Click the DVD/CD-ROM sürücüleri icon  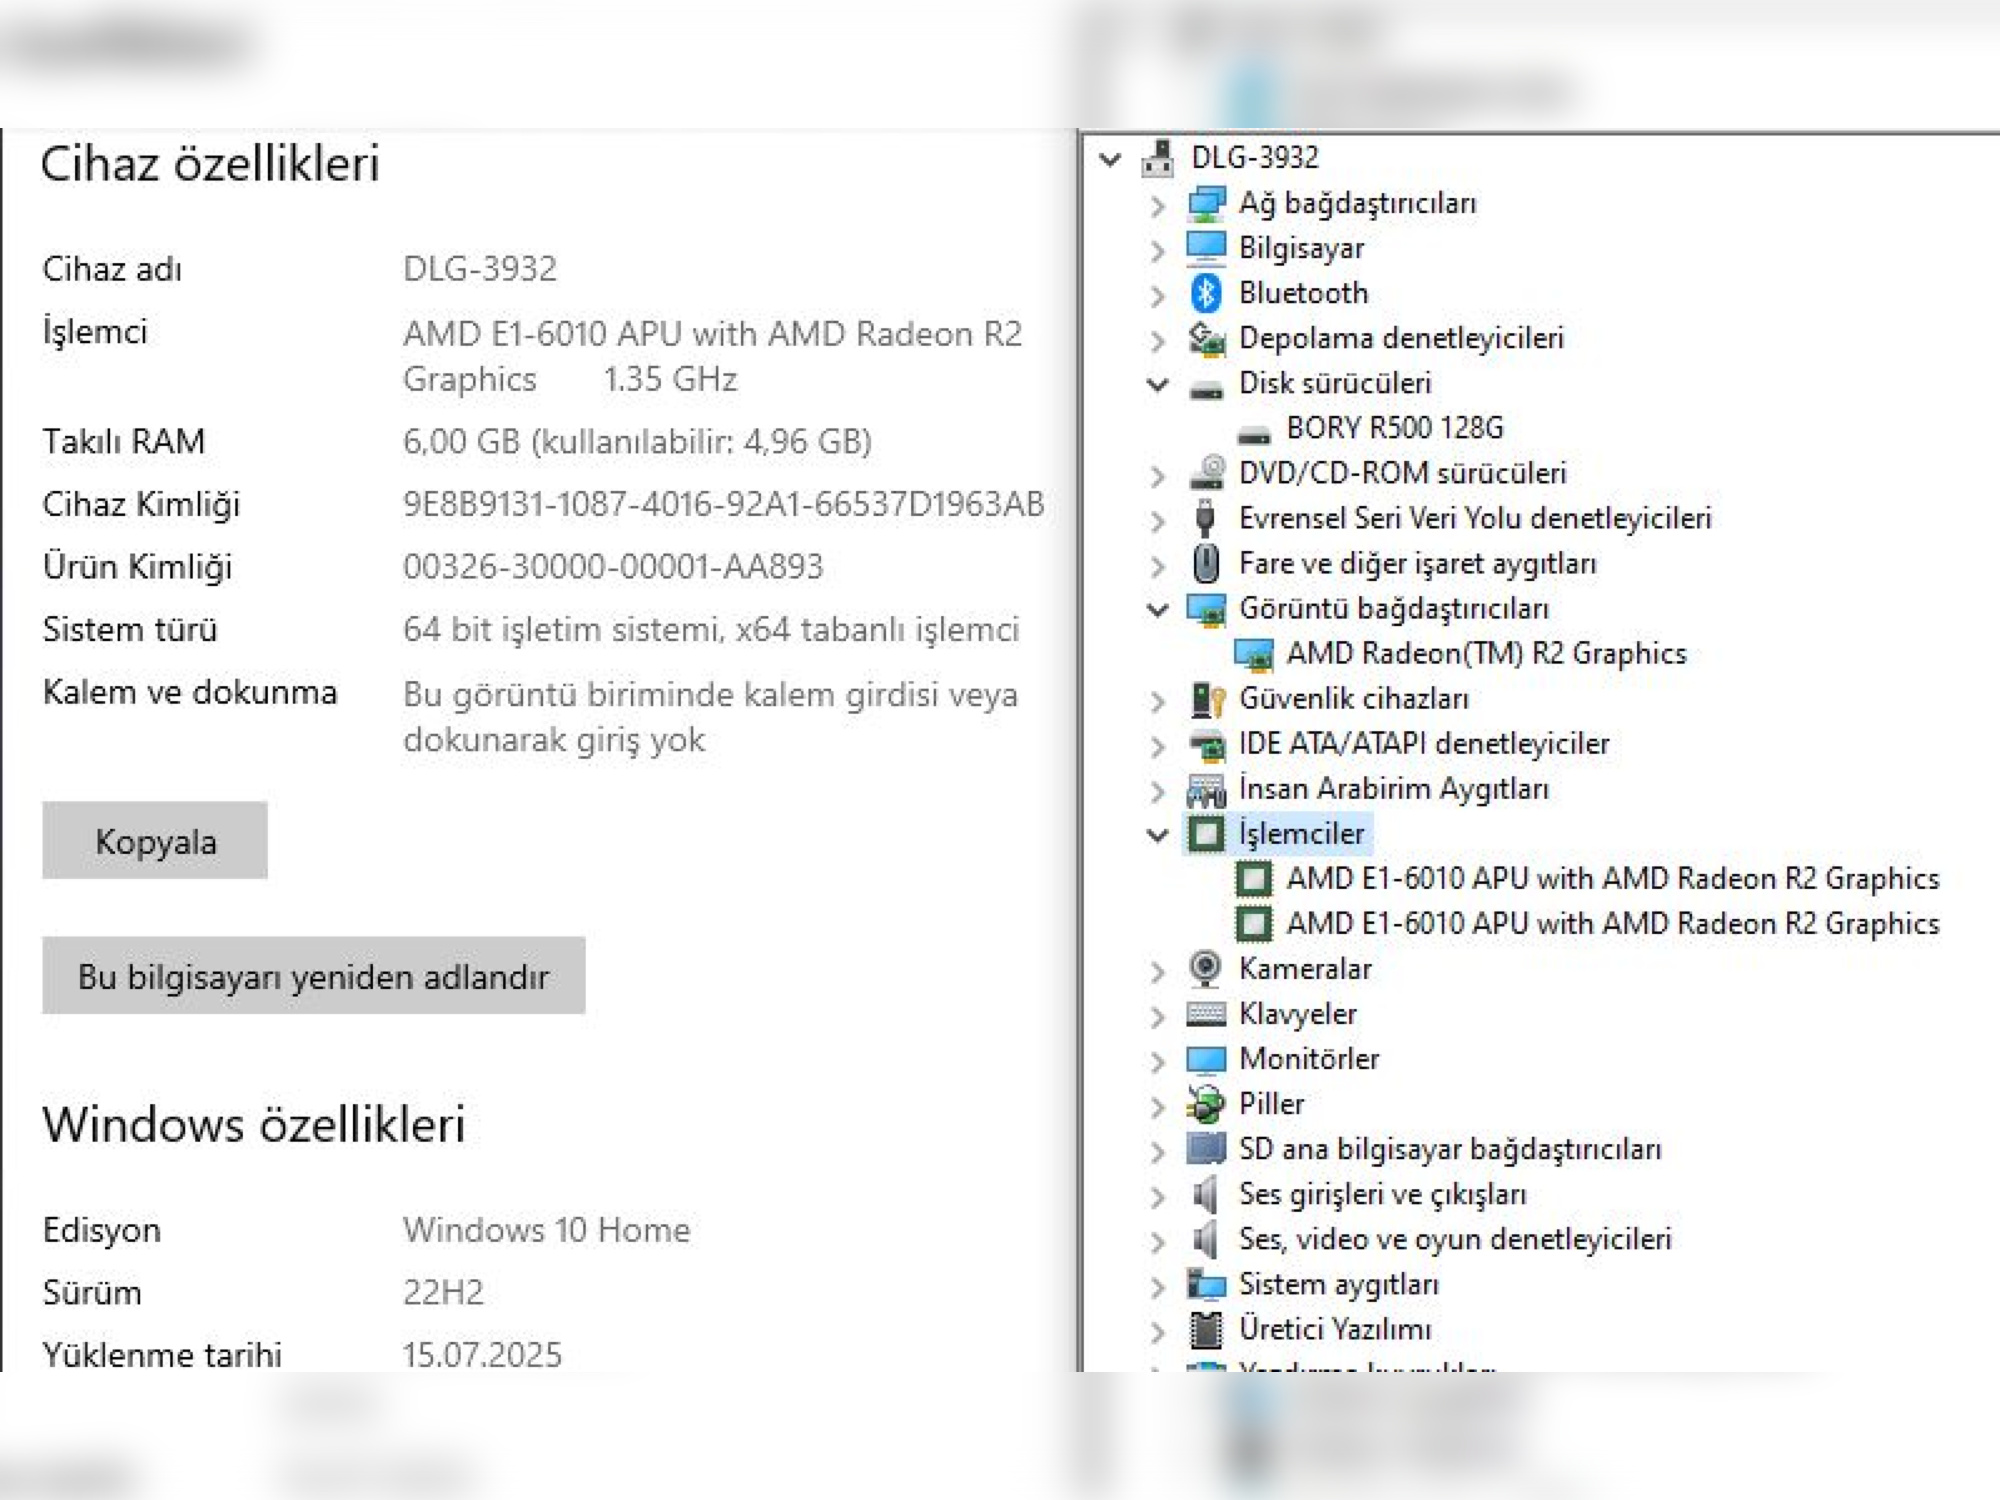click(x=1206, y=473)
